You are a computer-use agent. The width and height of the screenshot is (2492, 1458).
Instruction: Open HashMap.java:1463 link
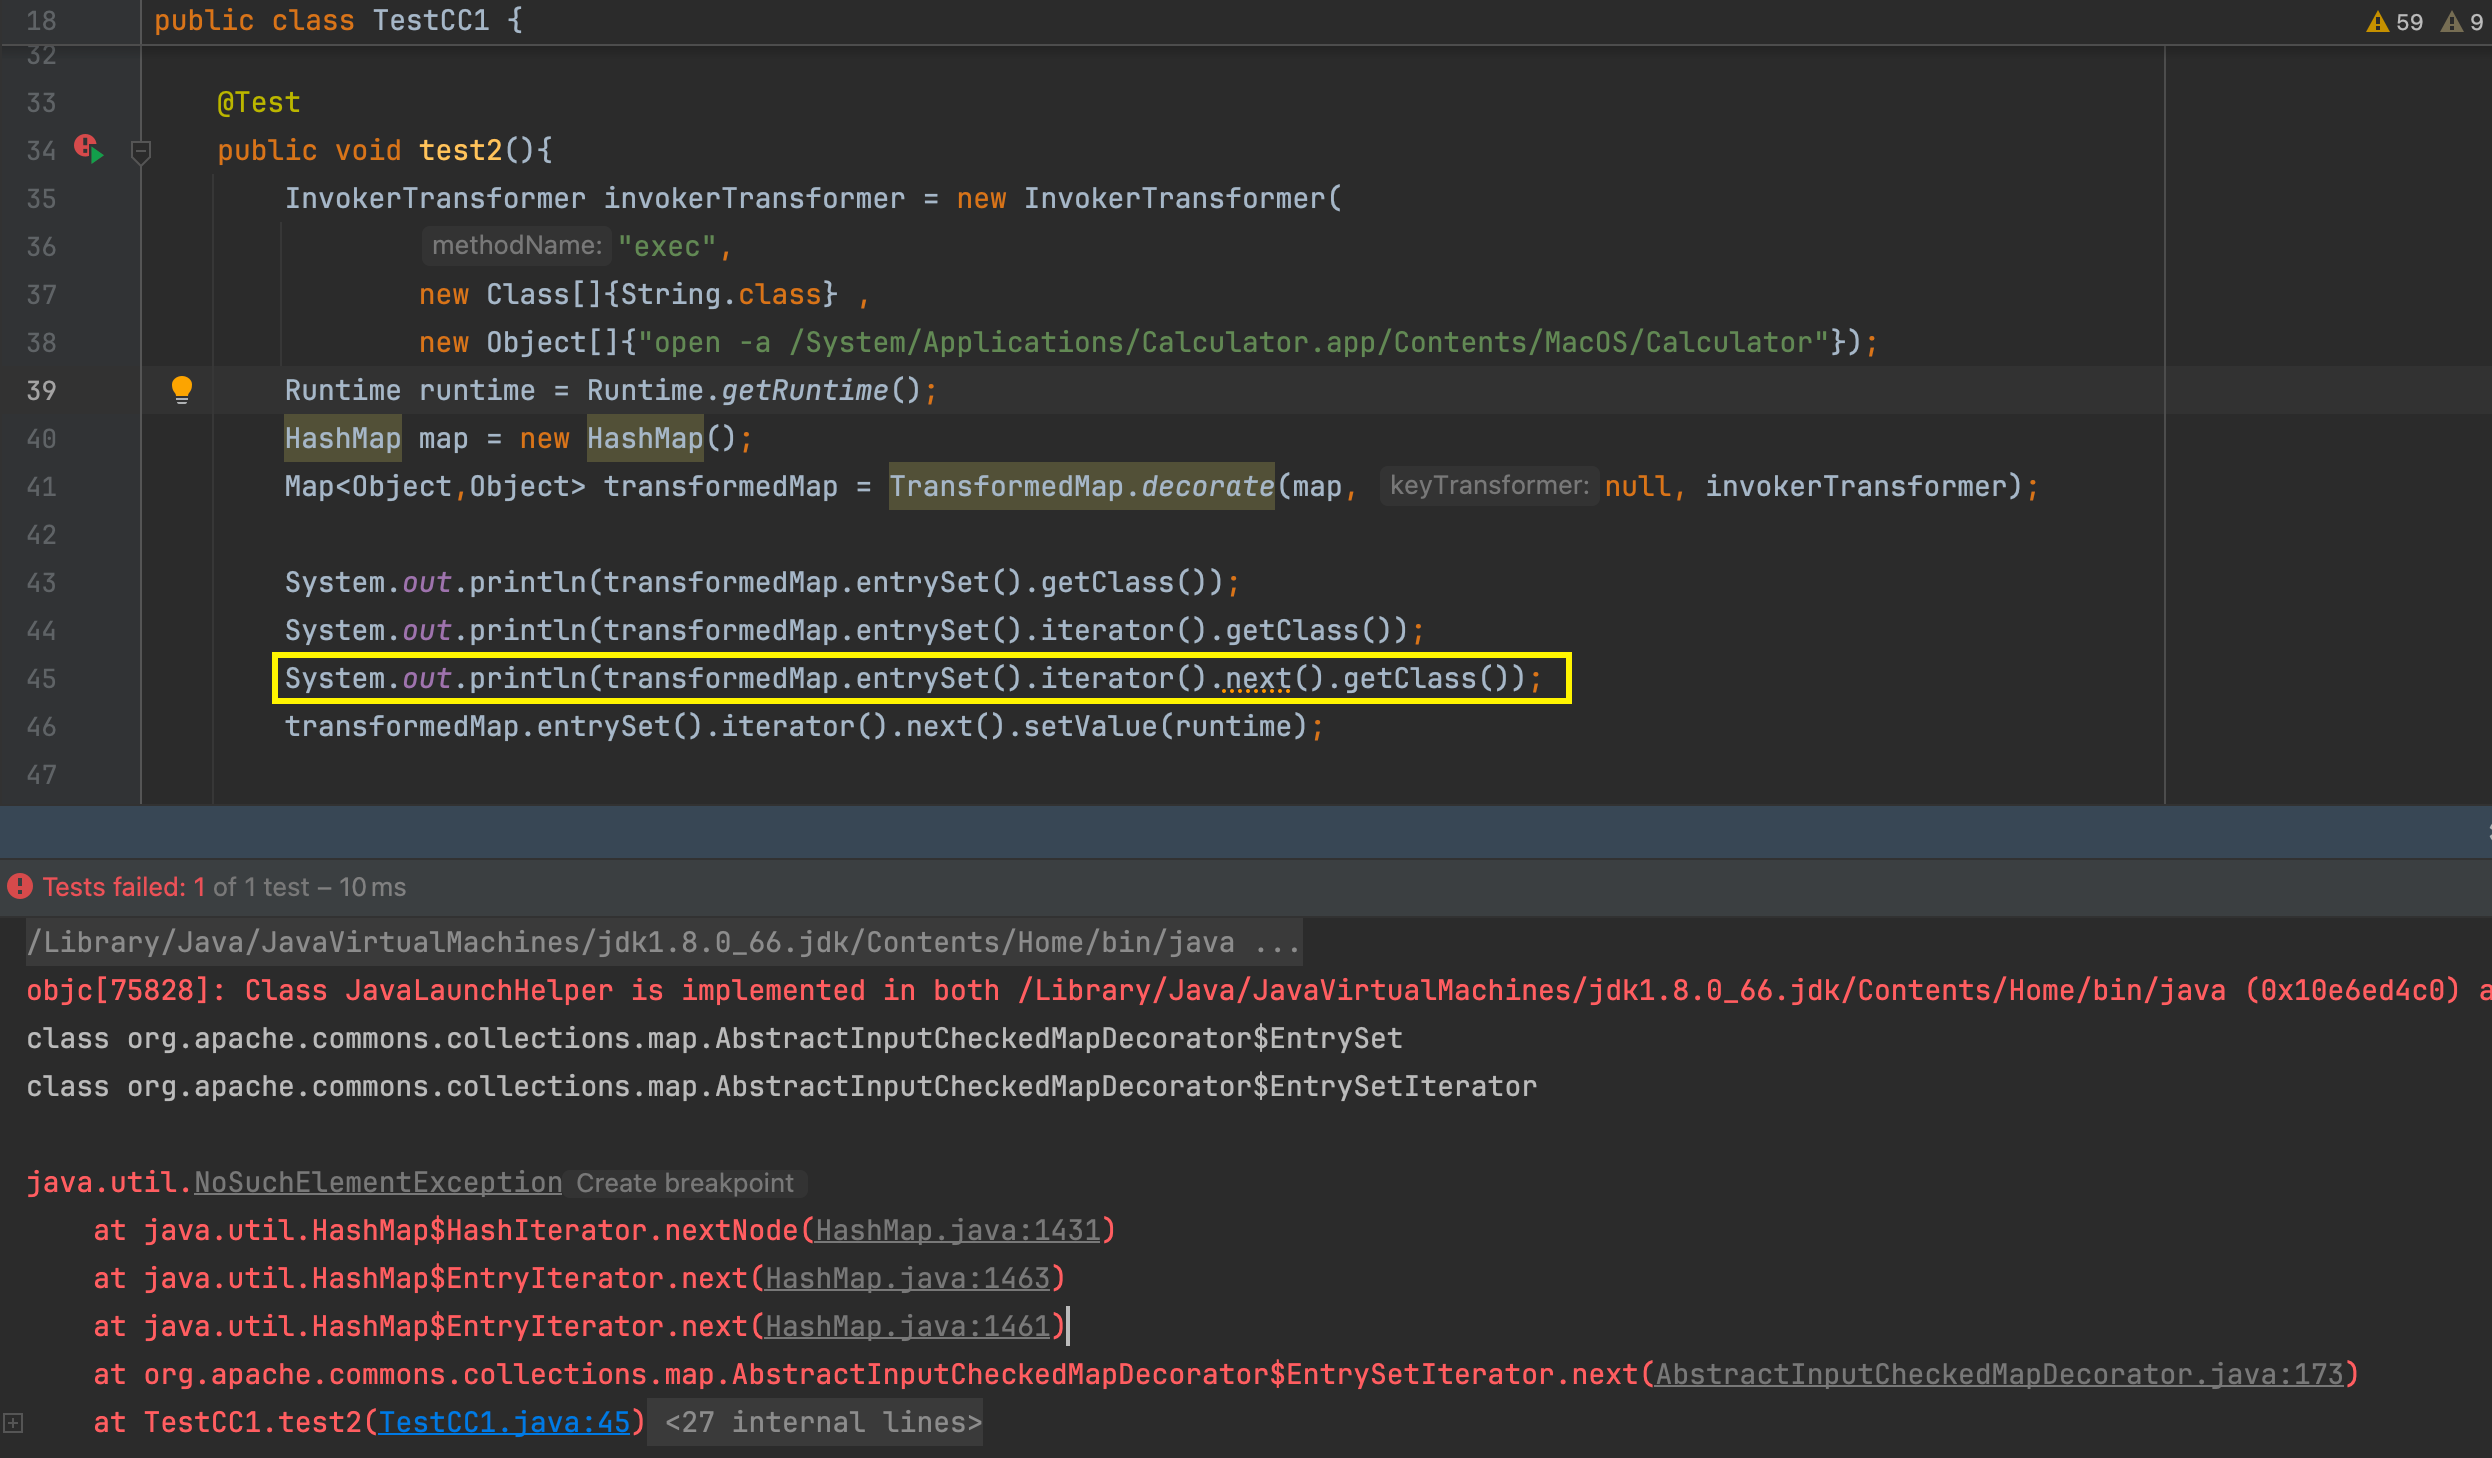click(907, 1278)
